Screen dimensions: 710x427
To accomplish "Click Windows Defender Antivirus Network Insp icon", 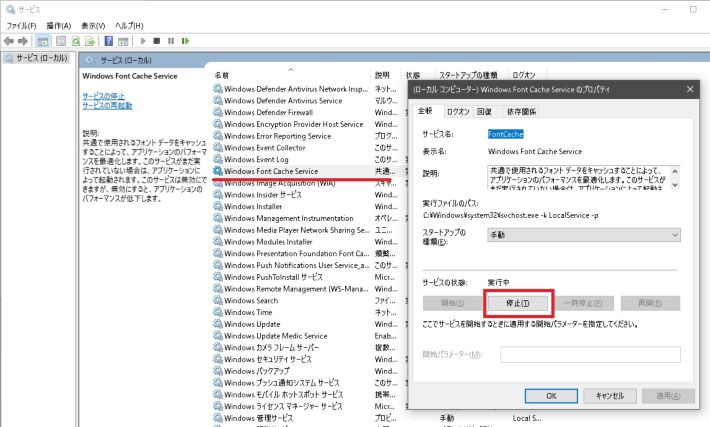I will tap(218, 89).
